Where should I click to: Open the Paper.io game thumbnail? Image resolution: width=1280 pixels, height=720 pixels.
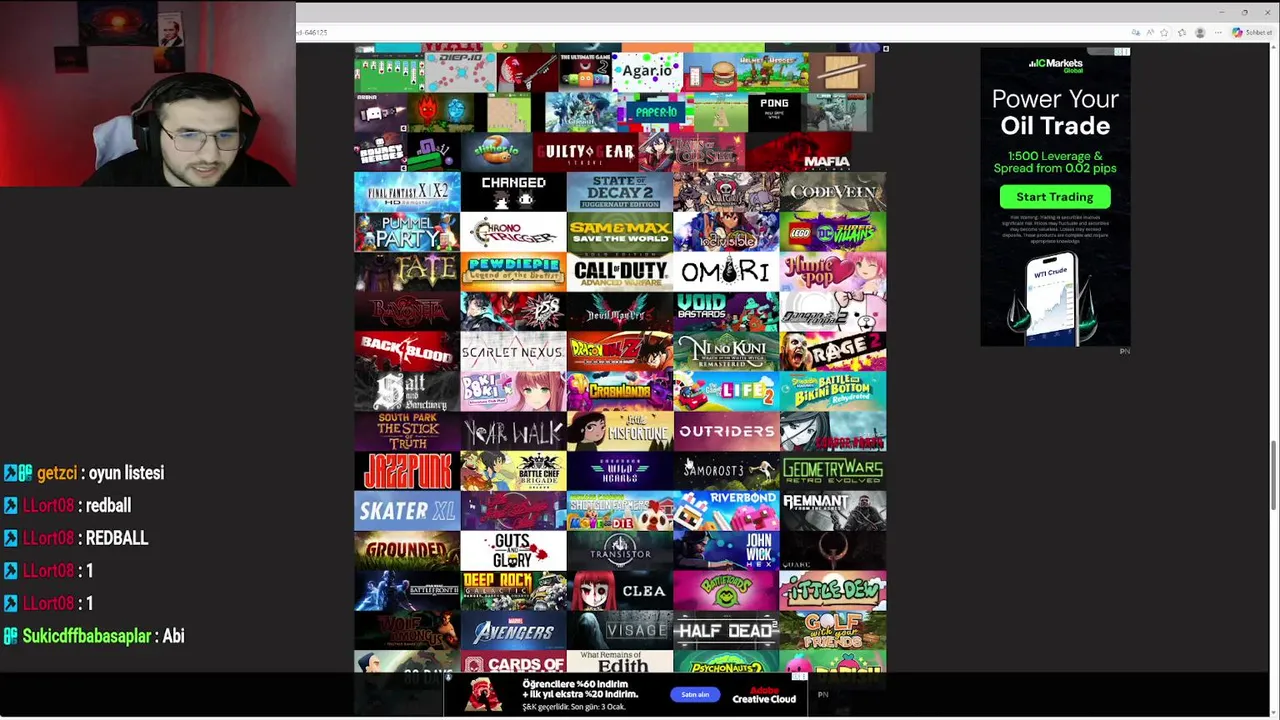[x=656, y=113]
